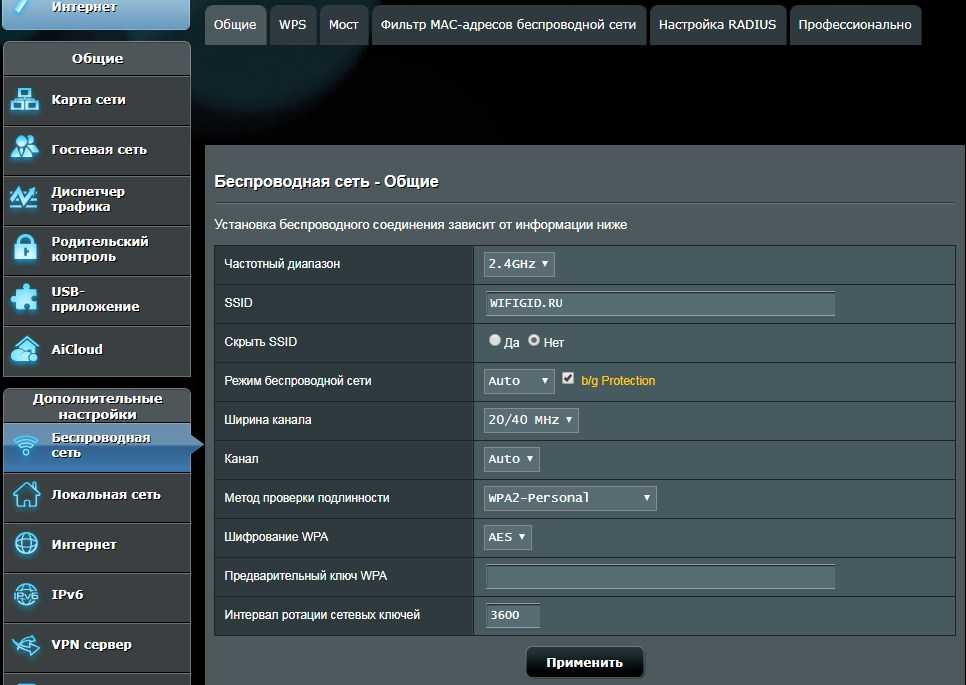Image resolution: width=966 pixels, height=685 pixels.
Task: Click the 'b/g Protection' yellow label
Action: [x=618, y=381]
